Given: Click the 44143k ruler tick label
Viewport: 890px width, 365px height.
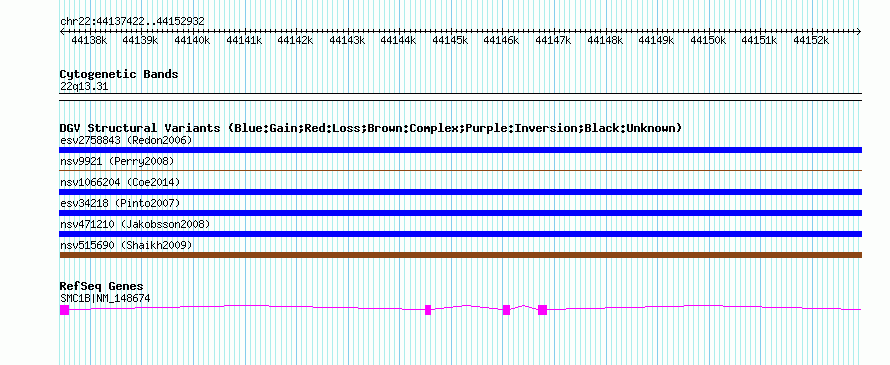Looking at the screenshot, I should point(347,40).
